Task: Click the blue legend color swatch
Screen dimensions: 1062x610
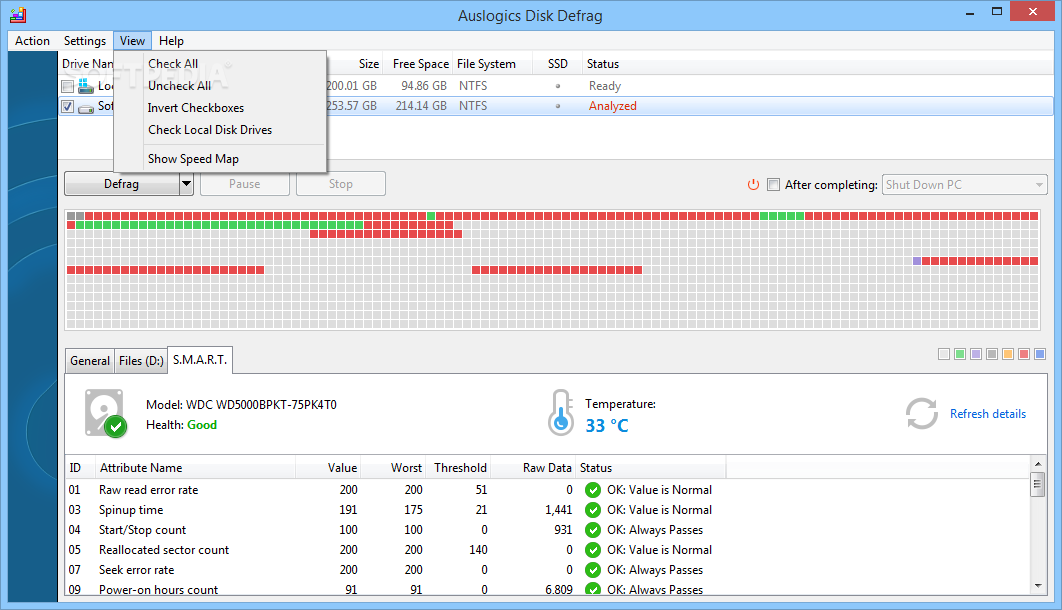Action: 1040,354
